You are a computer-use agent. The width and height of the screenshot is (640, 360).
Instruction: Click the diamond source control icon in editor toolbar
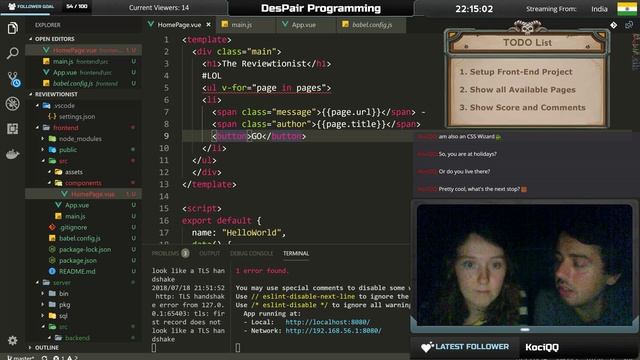613,25
